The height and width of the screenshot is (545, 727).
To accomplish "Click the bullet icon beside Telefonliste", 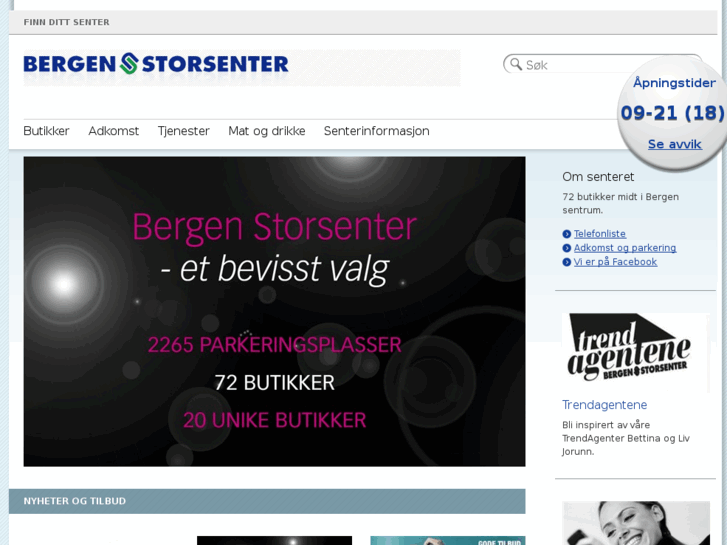I will tap(567, 234).
